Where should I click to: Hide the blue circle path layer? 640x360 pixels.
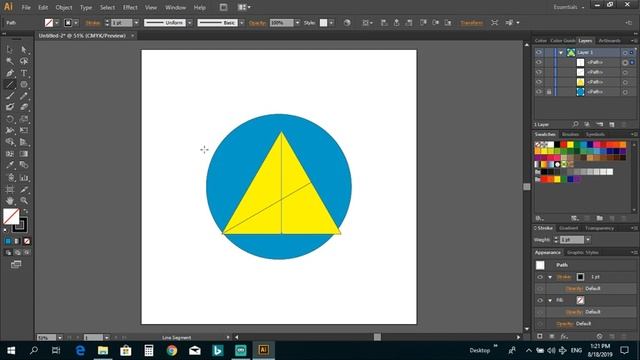tap(539, 92)
